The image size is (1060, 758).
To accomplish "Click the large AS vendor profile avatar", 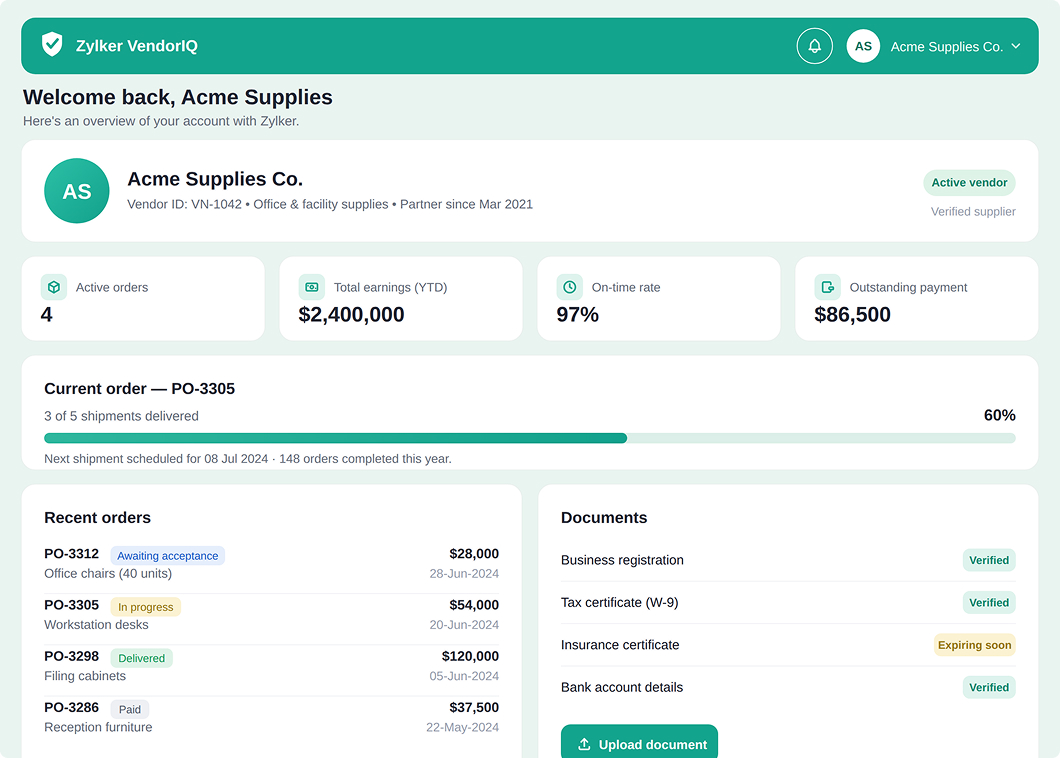I will [x=77, y=191].
